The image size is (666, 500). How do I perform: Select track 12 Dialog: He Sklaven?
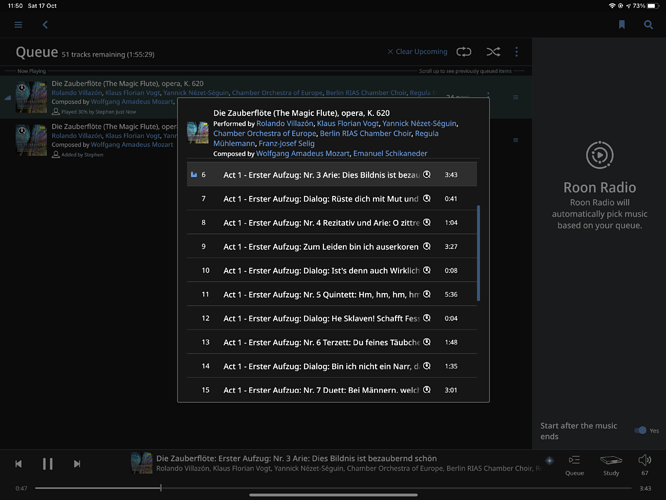pyautogui.click(x=332, y=318)
